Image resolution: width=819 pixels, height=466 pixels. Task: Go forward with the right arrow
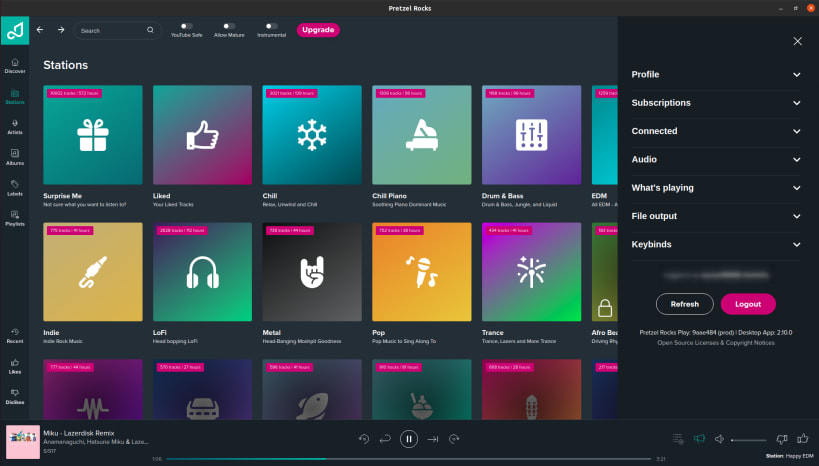click(61, 30)
